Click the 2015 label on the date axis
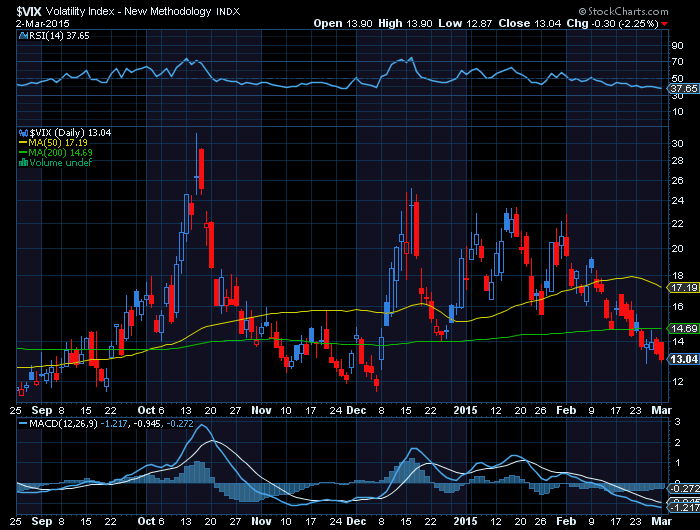The width and height of the screenshot is (700, 530). point(464,410)
